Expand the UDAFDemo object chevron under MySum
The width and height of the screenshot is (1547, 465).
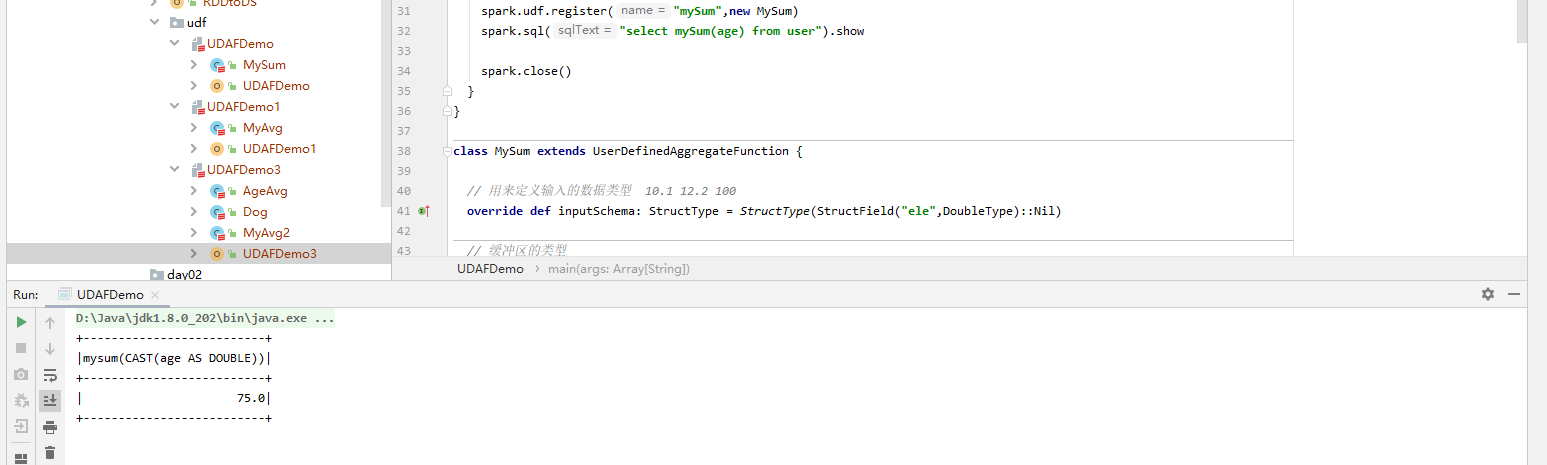tap(194, 86)
